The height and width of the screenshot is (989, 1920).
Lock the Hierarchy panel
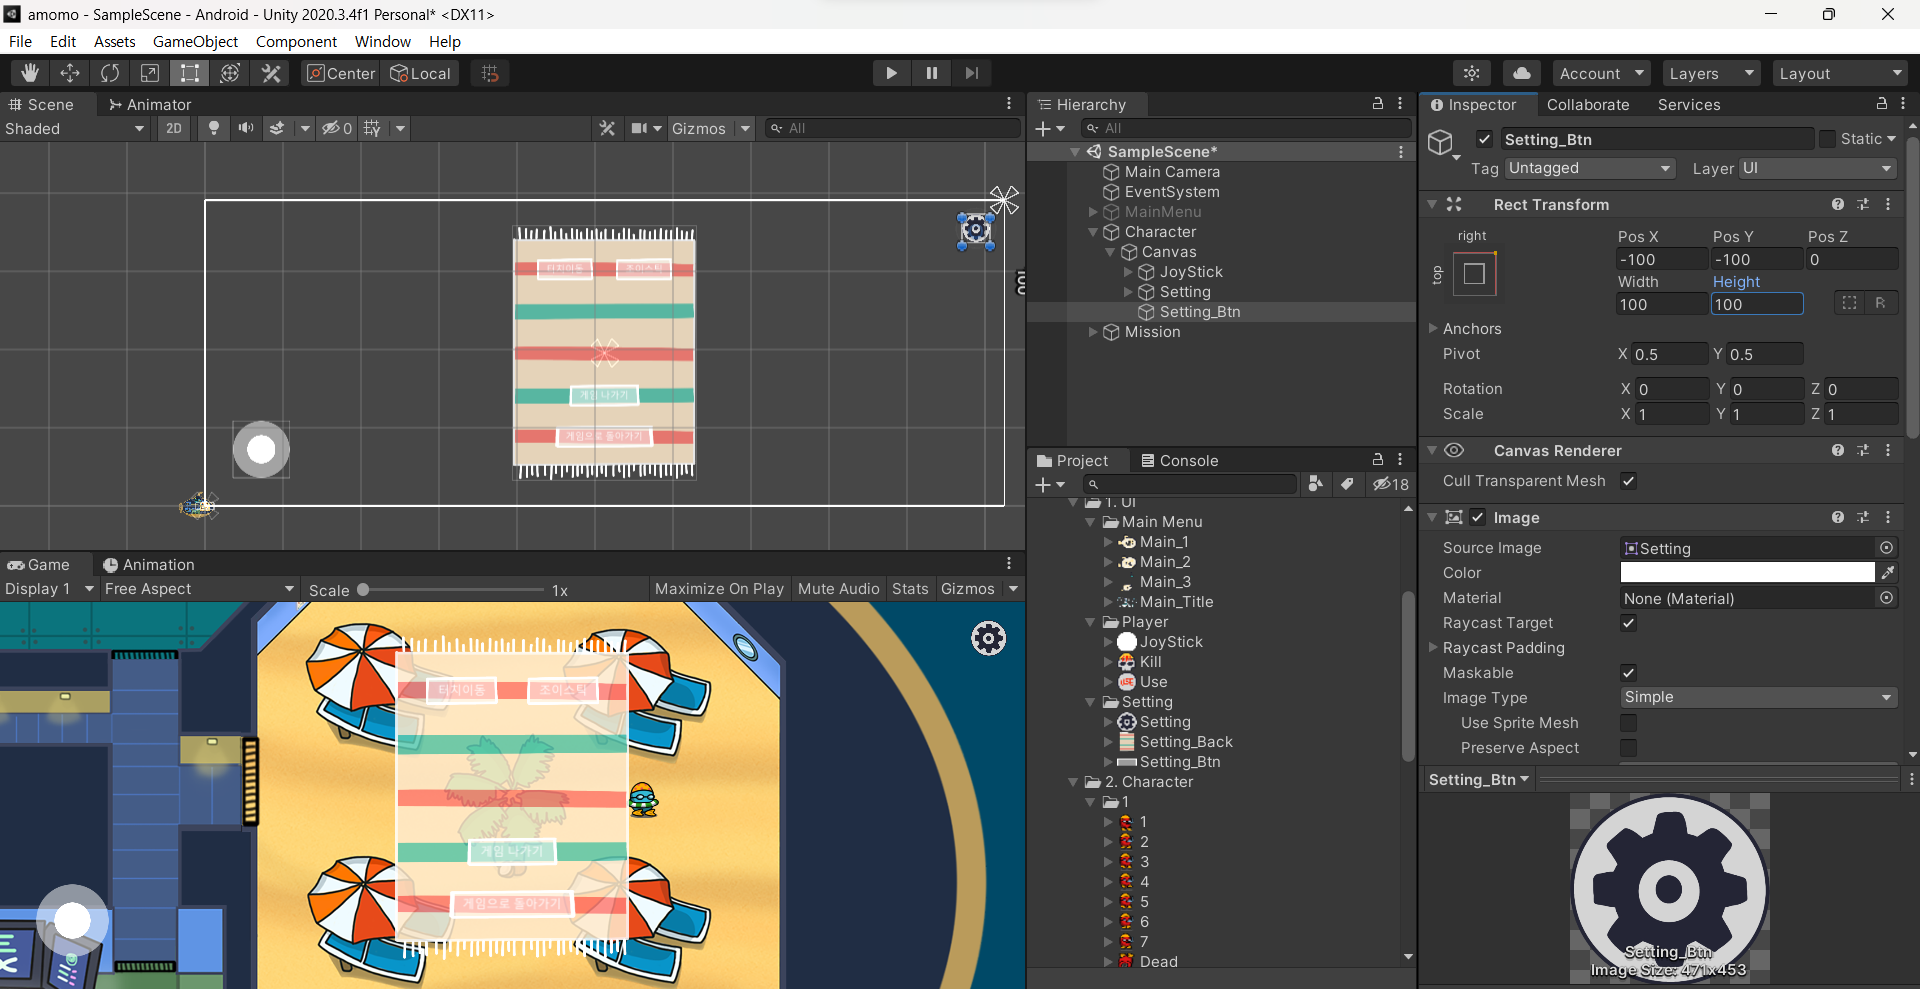[1377, 104]
